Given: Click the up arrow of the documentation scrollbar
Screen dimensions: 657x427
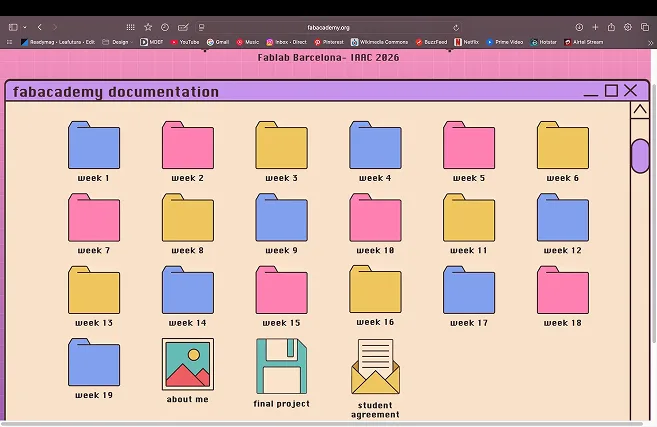Looking at the screenshot, I should click(x=640, y=110).
